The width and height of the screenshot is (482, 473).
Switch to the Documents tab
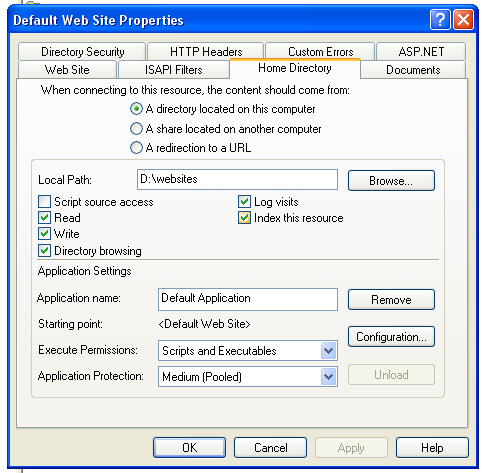413,70
